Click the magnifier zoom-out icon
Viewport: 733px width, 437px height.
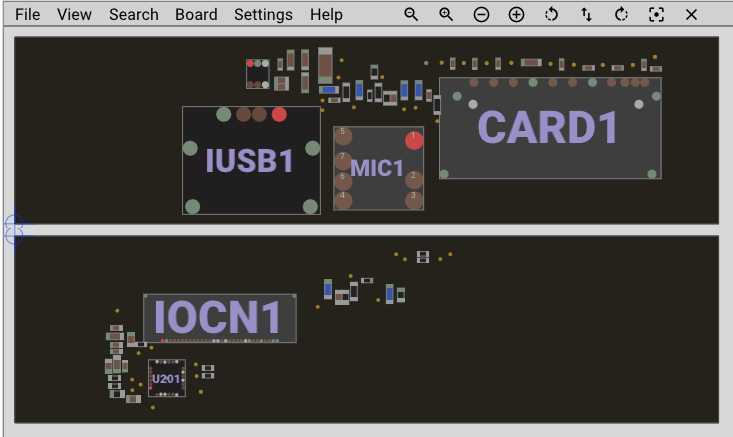click(411, 15)
